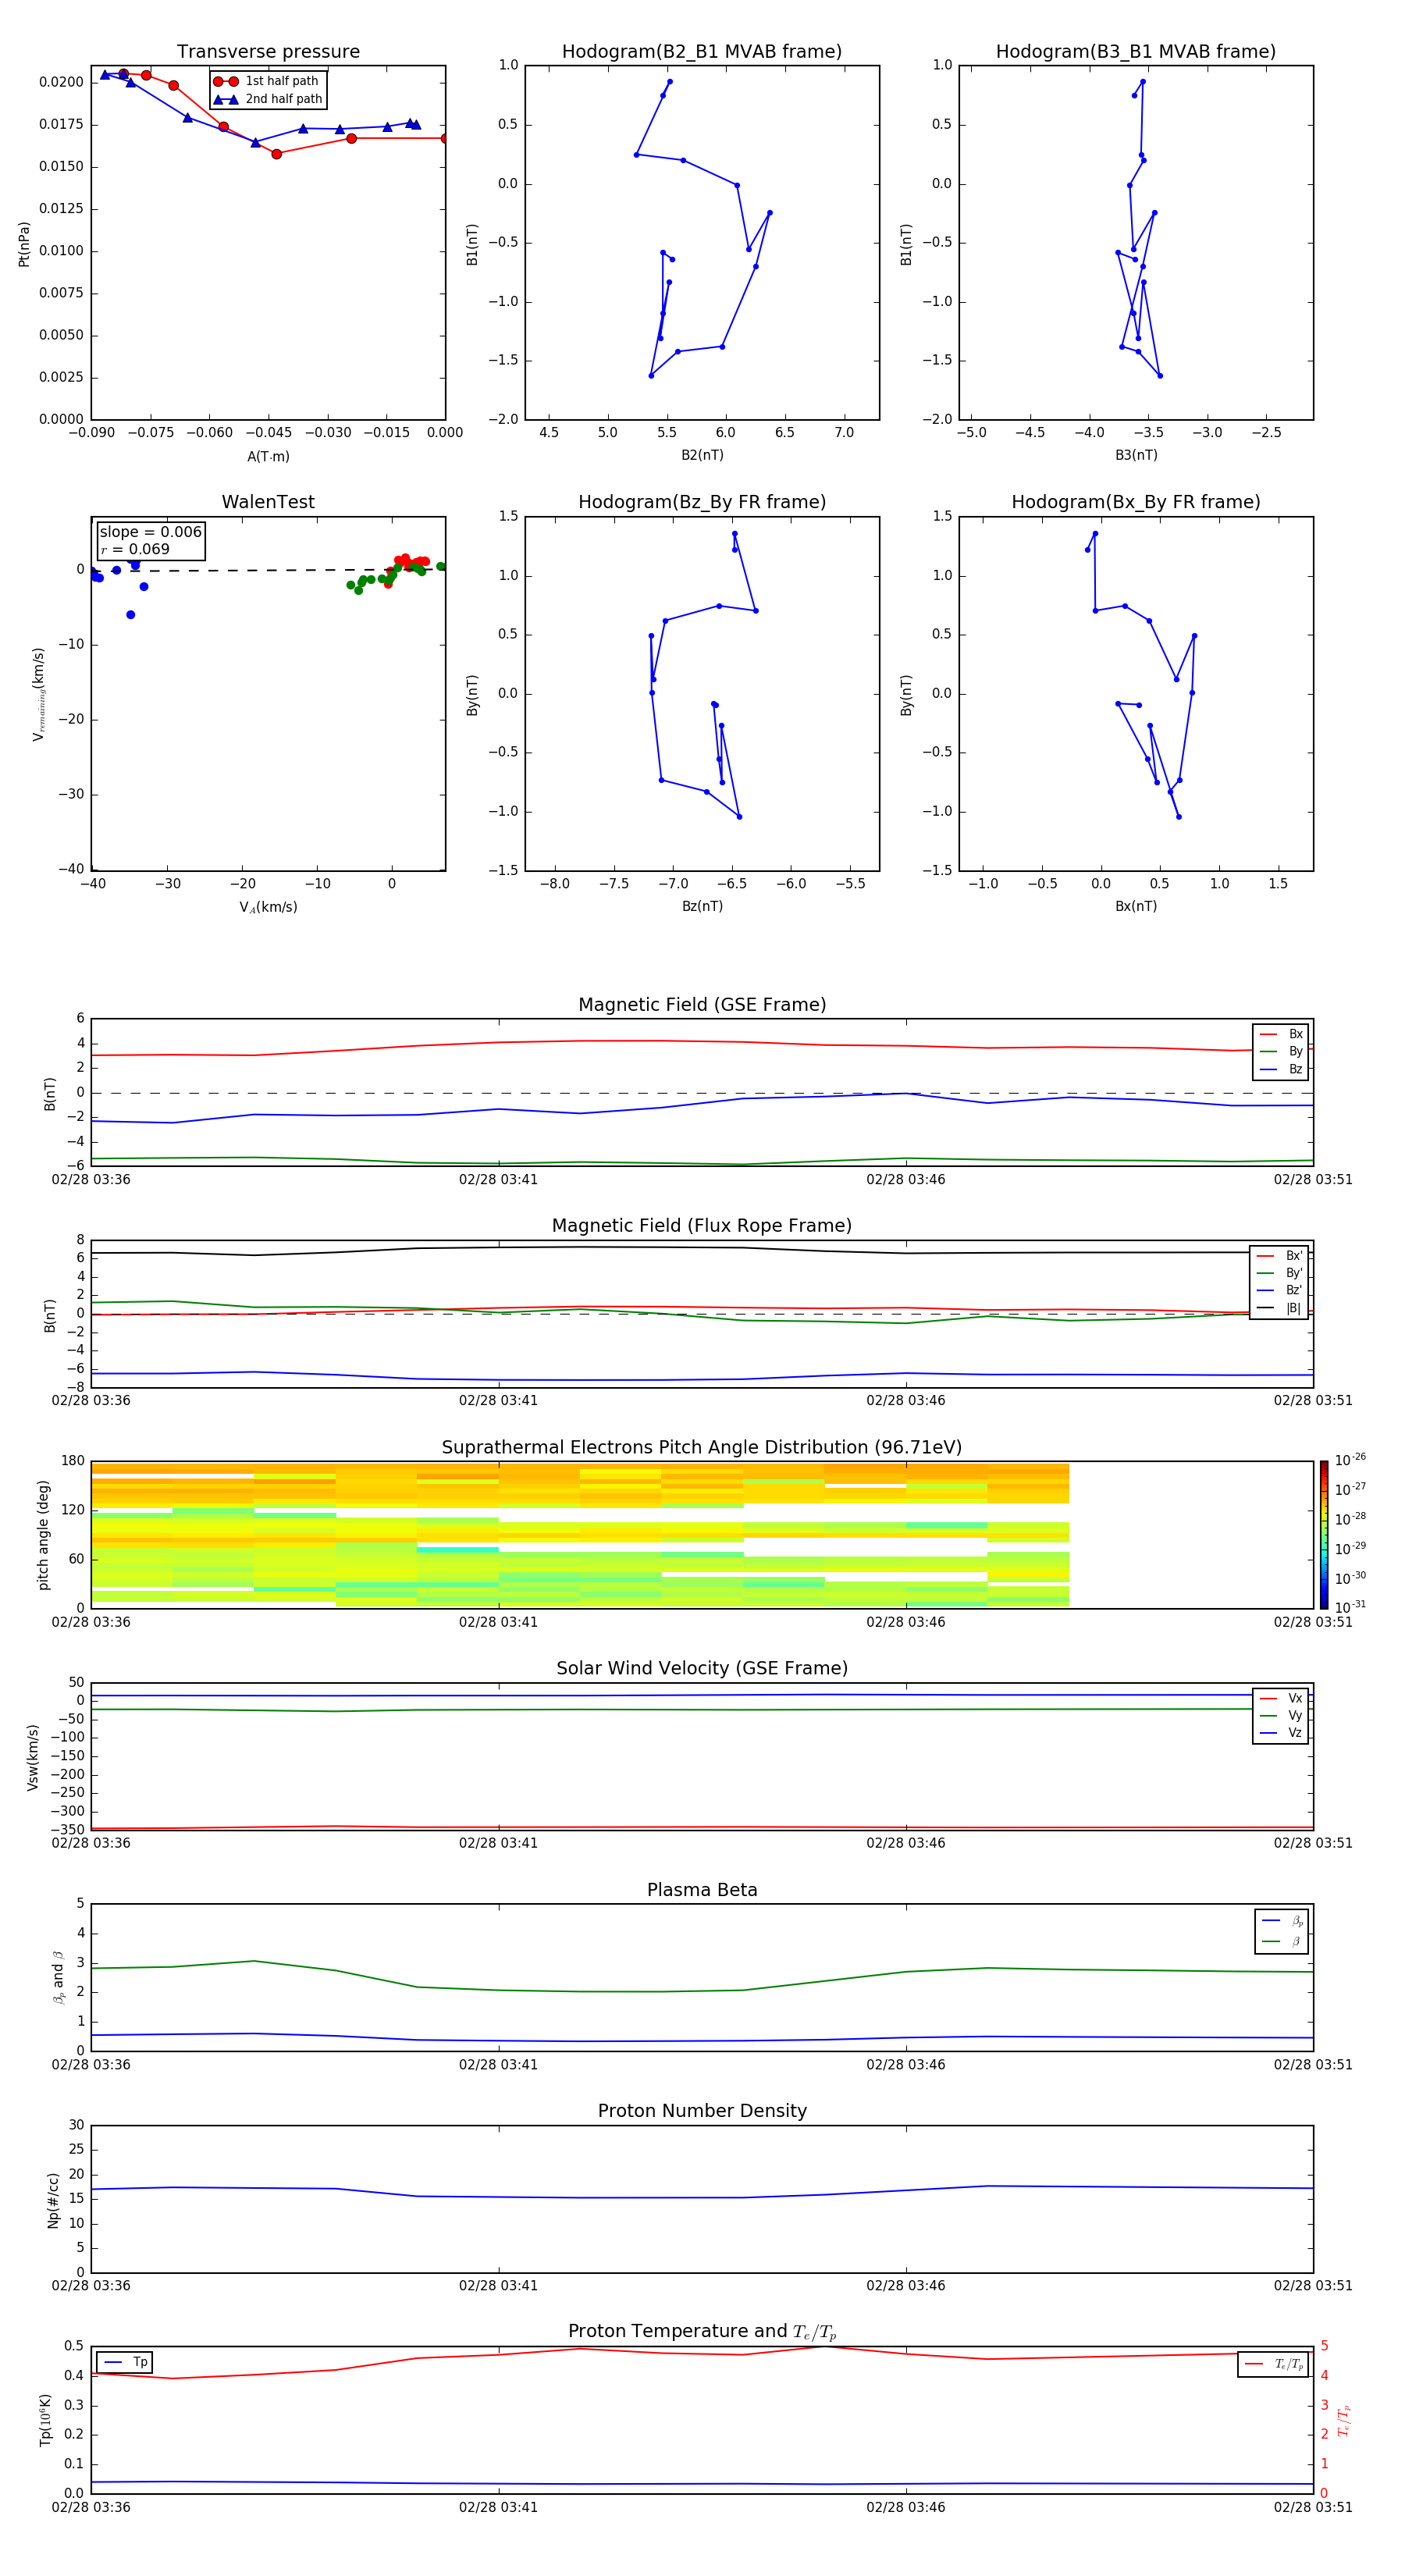Click the 'pitch angle (deg)' axis label
This screenshot has width=1405, height=2576.
click(43, 1535)
